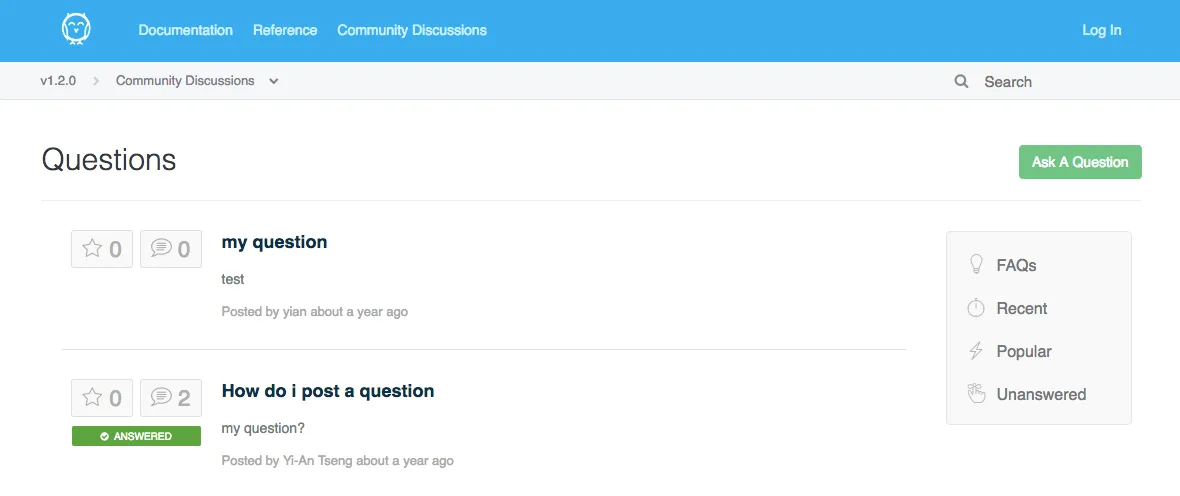Click the Popular lightning bolt icon
This screenshot has height=496, width=1180.
[x=976, y=351]
